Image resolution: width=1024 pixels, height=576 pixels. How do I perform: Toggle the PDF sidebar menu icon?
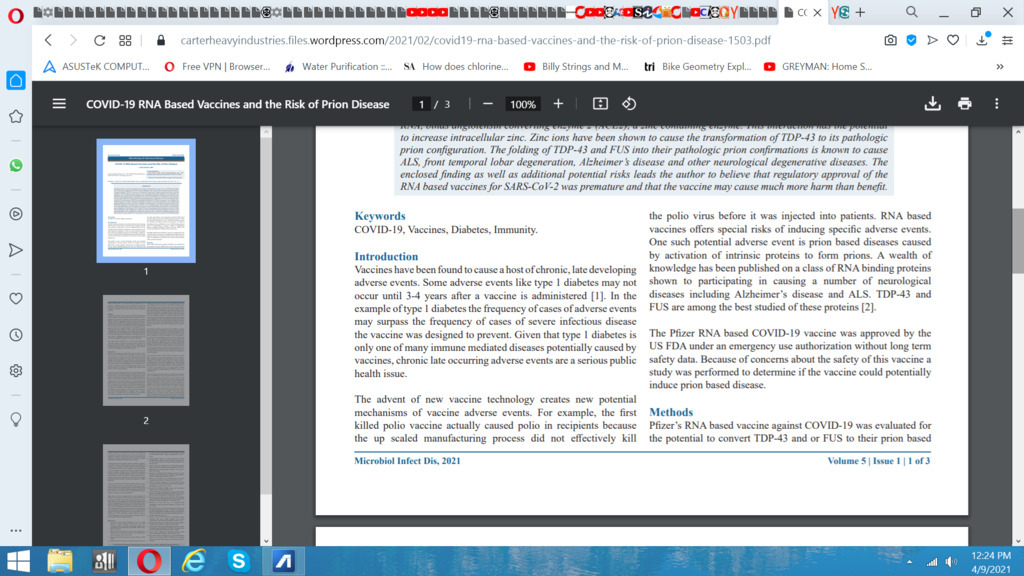pos(59,104)
